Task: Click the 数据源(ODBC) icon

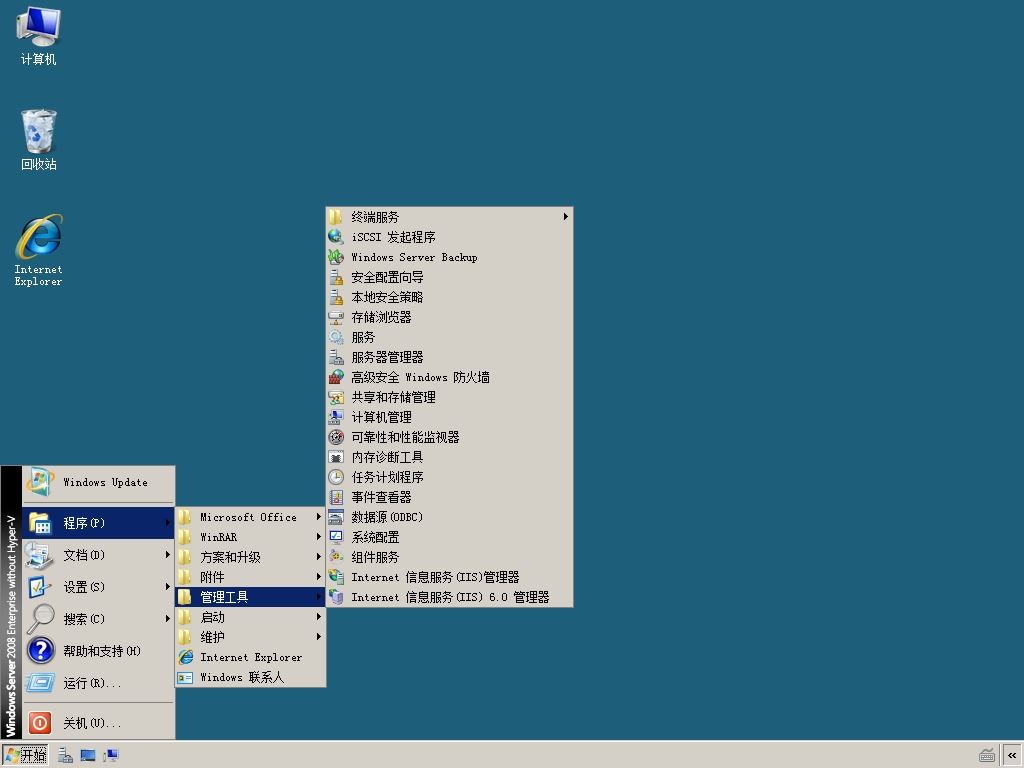Action: coord(336,517)
